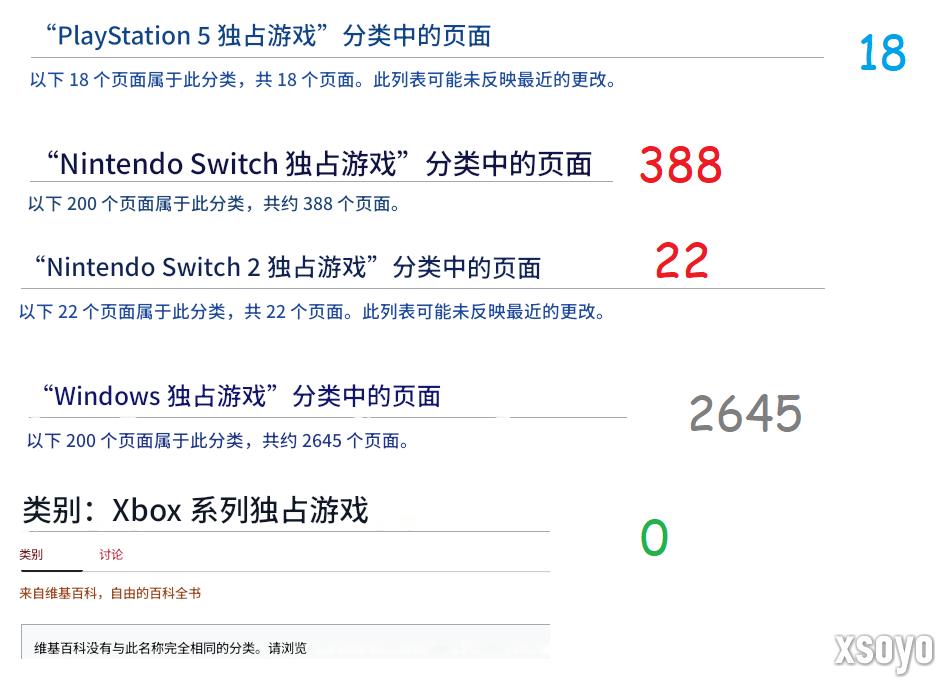Select the line stating 共约 388 个页面
The width and height of the screenshot is (948, 683).
214,204
